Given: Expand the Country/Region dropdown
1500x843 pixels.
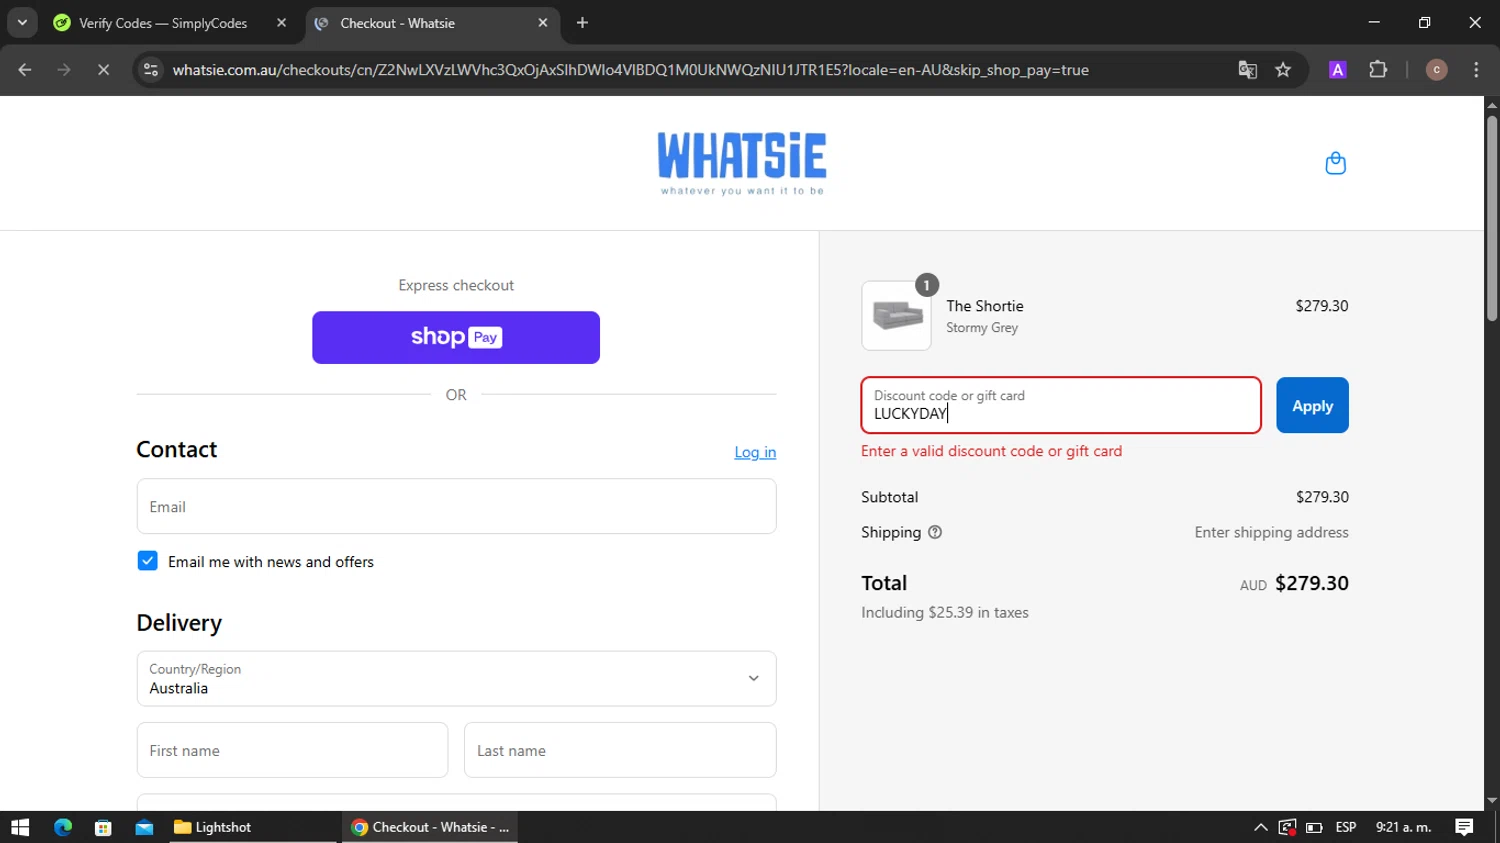Looking at the screenshot, I should pyautogui.click(x=456, y=679).
